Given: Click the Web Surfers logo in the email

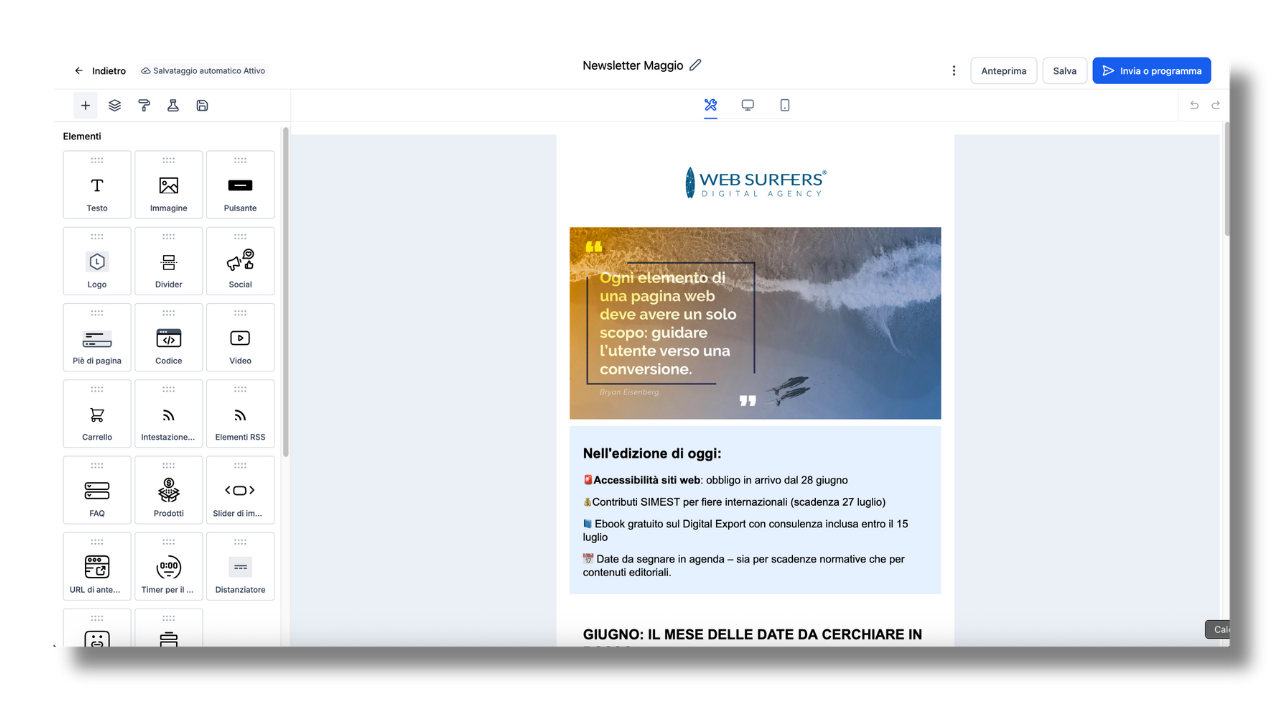Looking at the screenshot, I should coord(755,183).
